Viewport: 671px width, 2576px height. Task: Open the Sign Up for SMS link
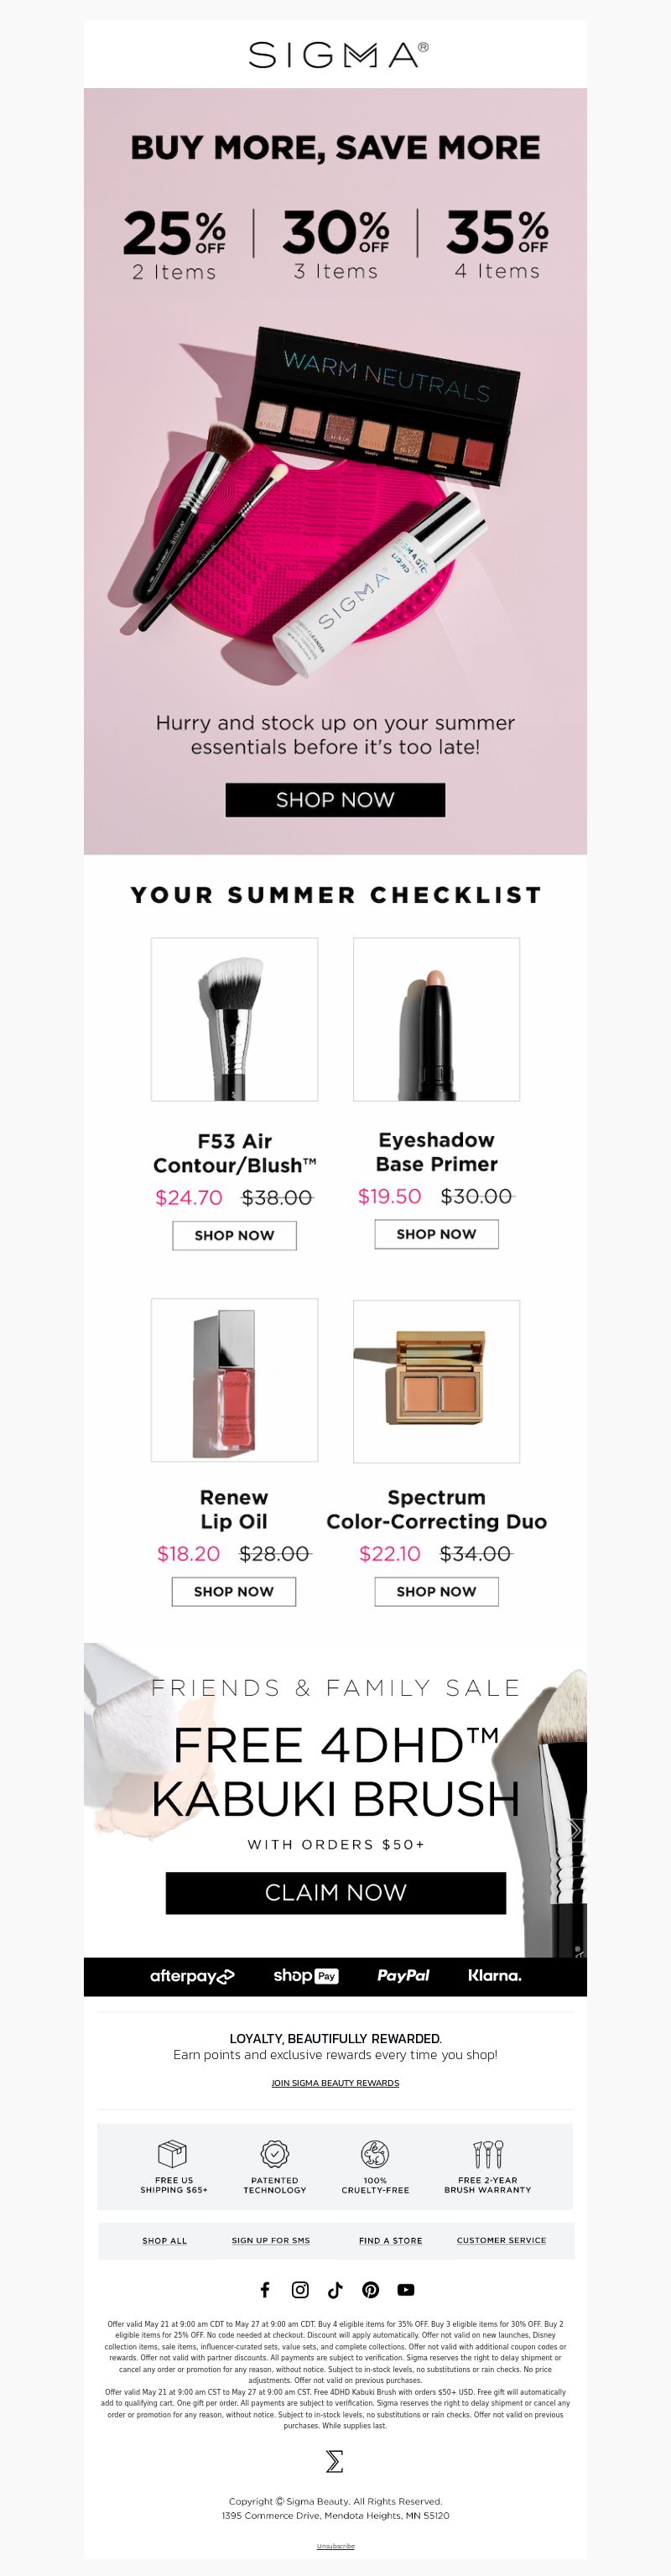tap(270, 2240)
